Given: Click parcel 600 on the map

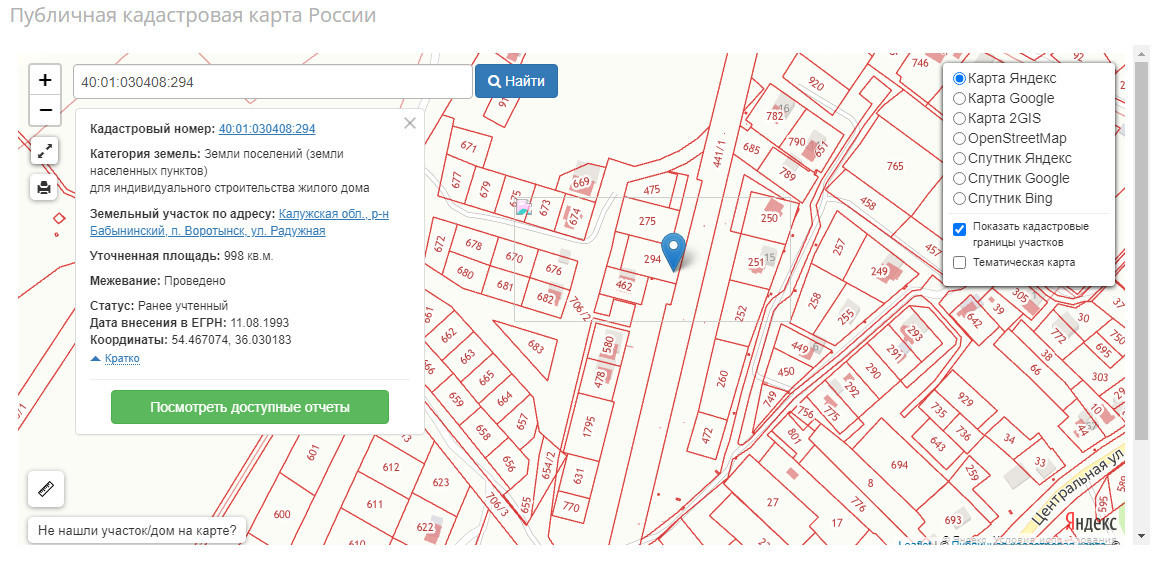Looking at the screenshot, I should tap(282, 514).
